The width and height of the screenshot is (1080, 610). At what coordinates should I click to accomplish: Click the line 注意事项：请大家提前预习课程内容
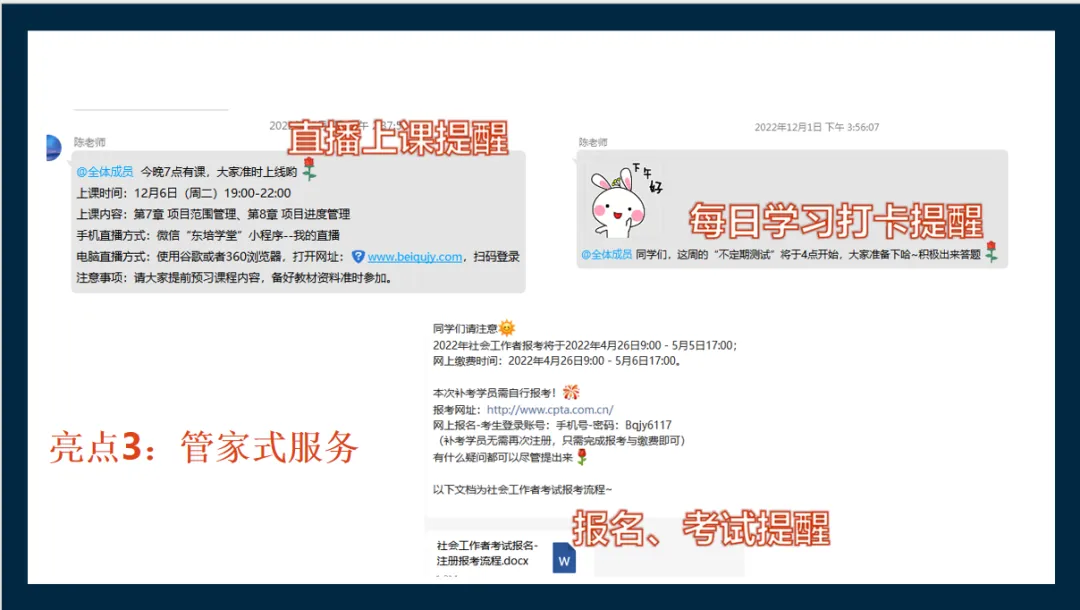[x=234, y=278]
